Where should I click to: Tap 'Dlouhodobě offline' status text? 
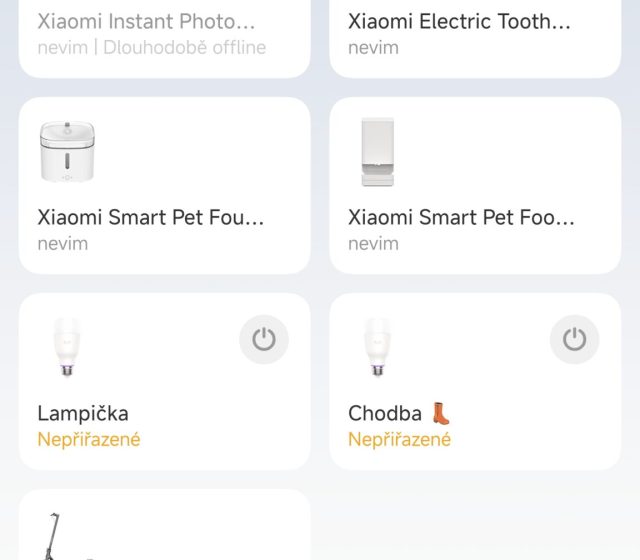tap(186, 47)
